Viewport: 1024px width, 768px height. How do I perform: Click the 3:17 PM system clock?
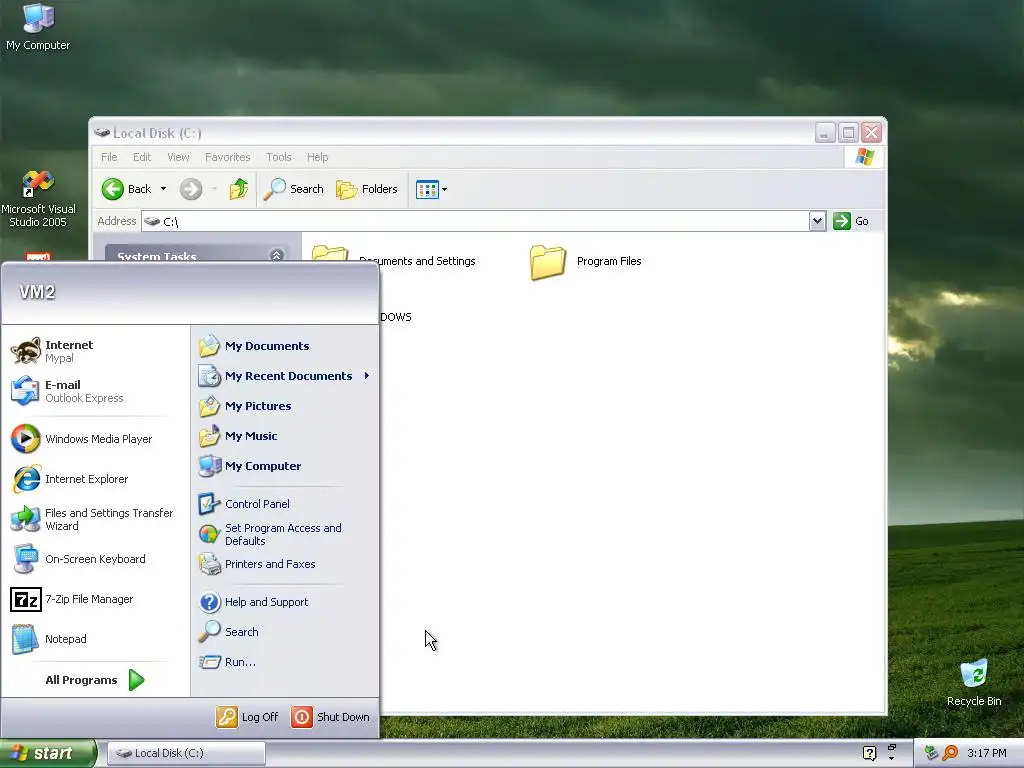tap(987, 753)
